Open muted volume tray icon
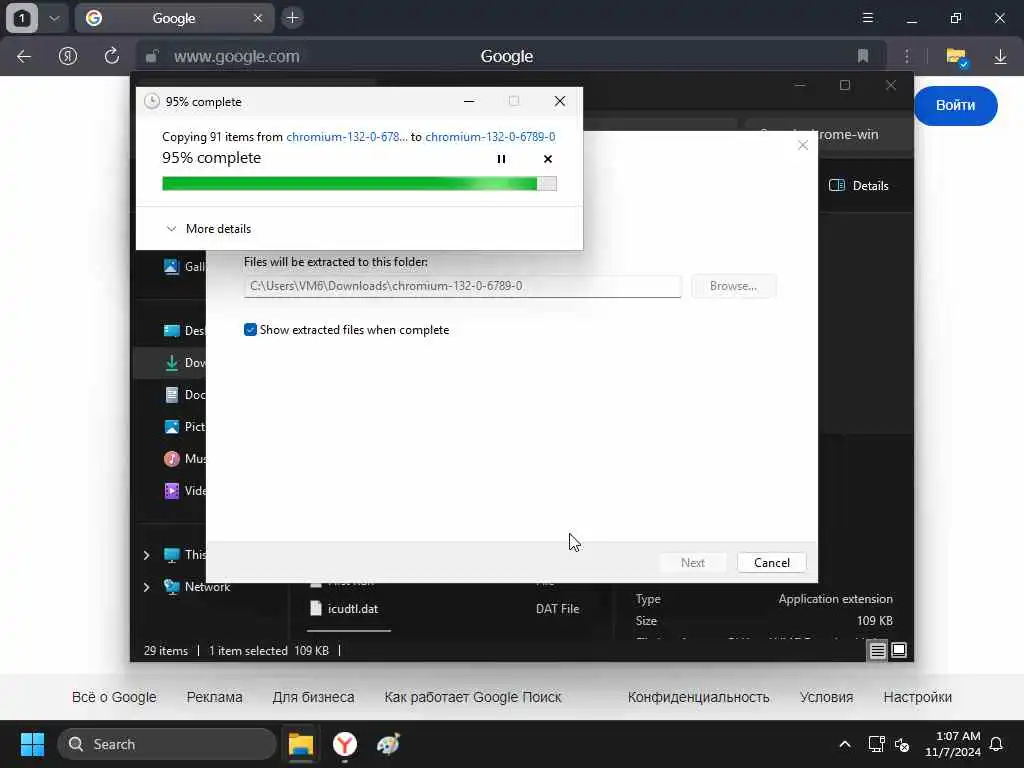Screen dimensions: 1024x768 [902, 744]
